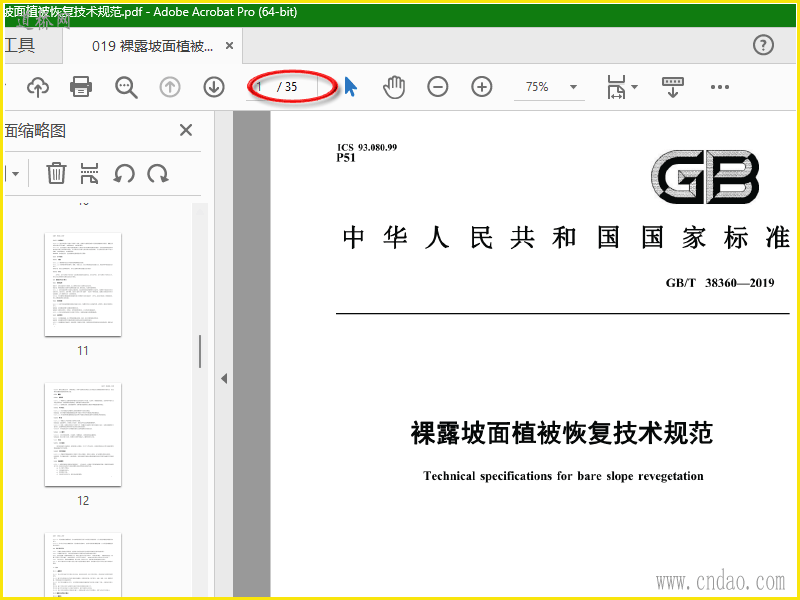The height and width of the screenshot is (600, 800).
Task: Activate the hand pan tool
Action: (x=394, y=87)
